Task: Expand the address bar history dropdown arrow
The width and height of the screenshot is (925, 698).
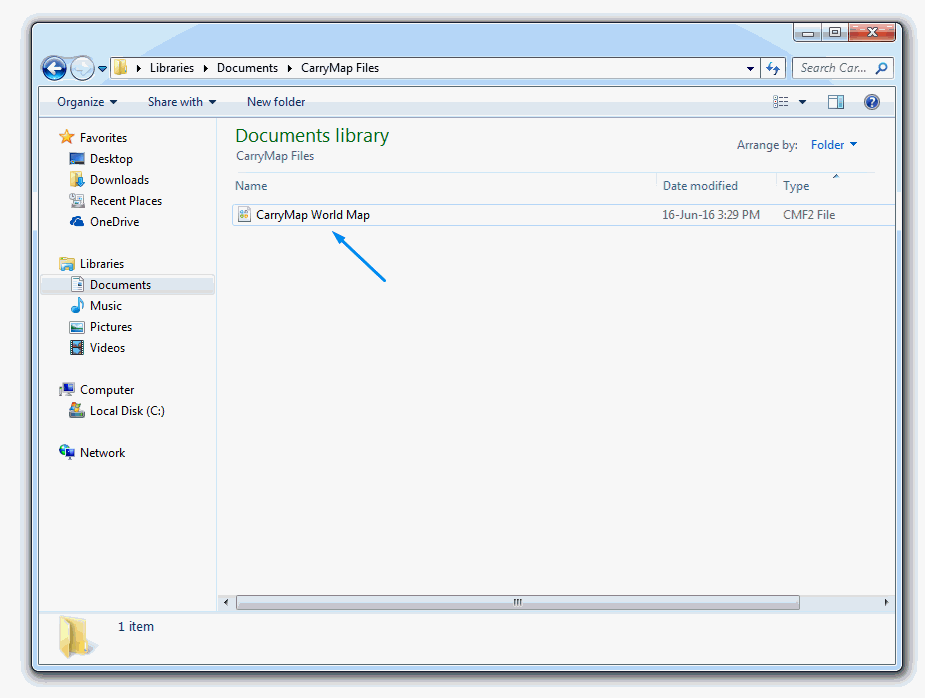Action: coord(751,69)
